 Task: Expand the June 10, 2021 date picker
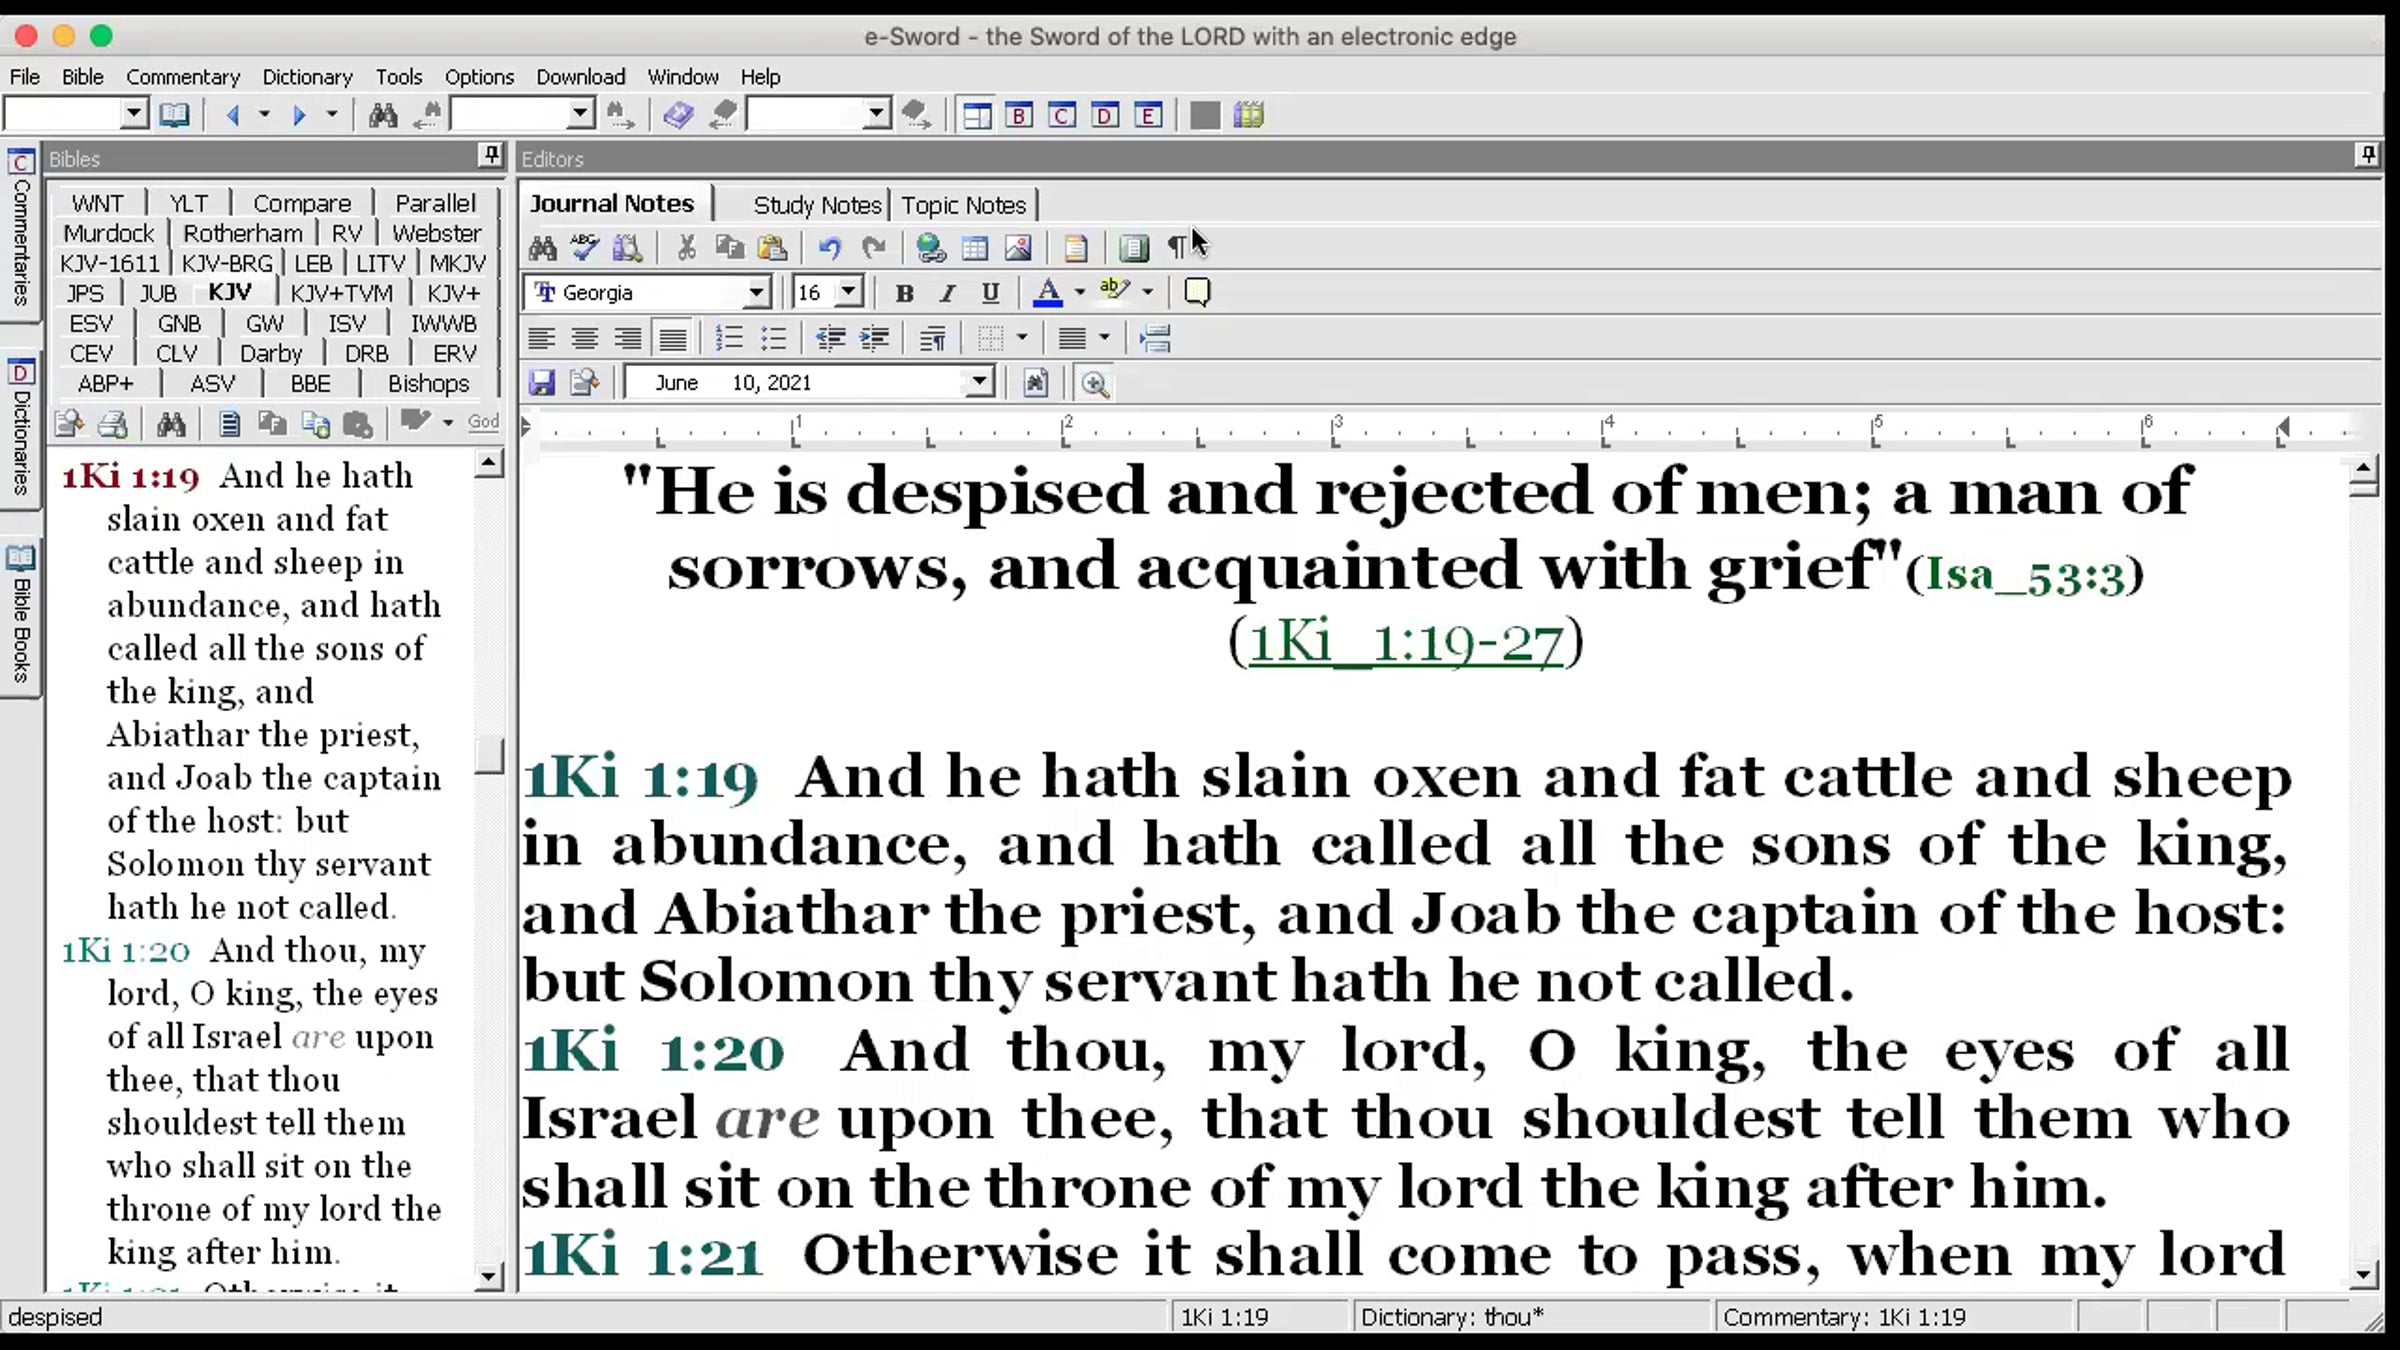pyautogui.click(x=979, y=382)
